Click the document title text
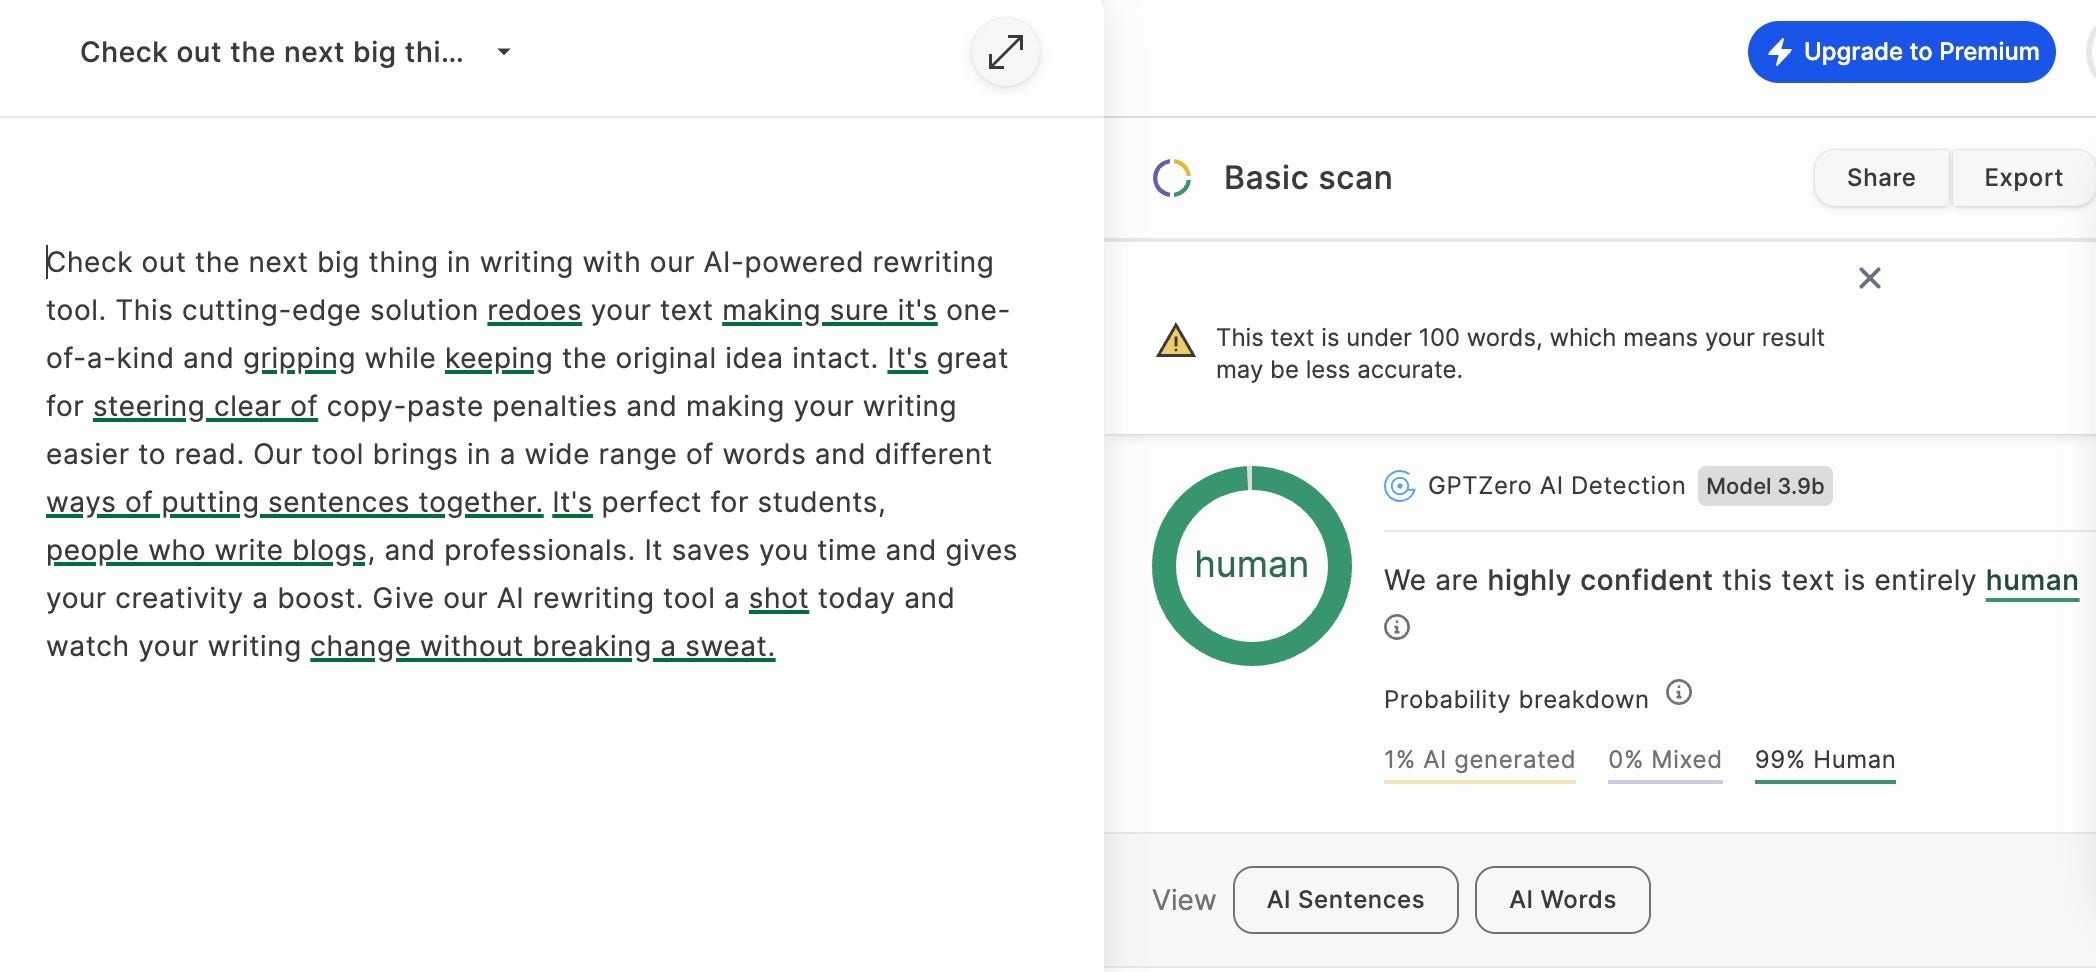Screen dimensions: 2096x972 (272, 52)
